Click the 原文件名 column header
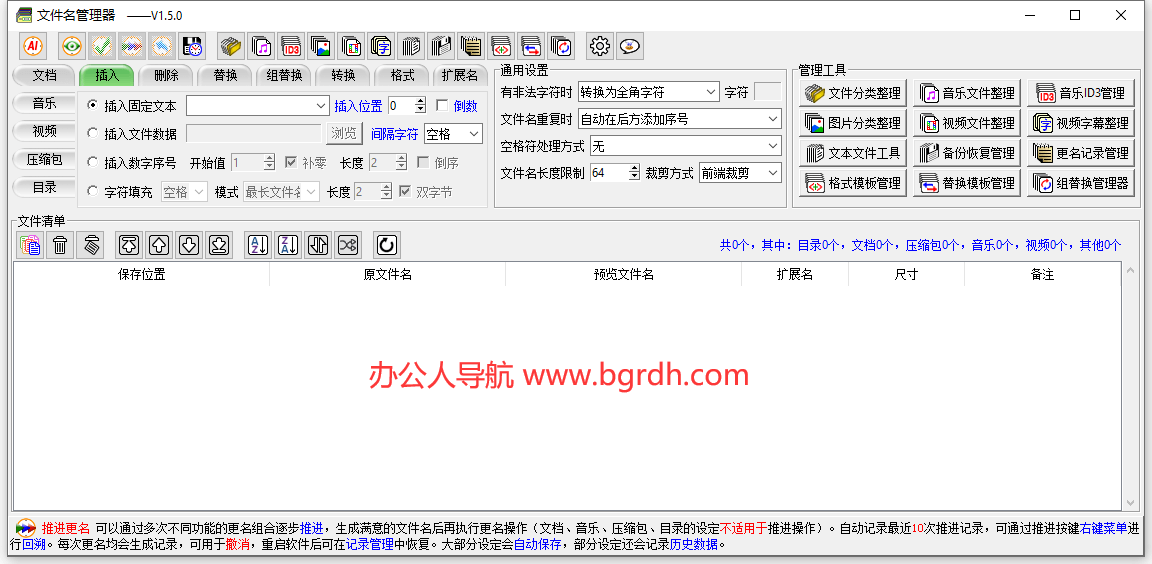 [x=387, y=275]
